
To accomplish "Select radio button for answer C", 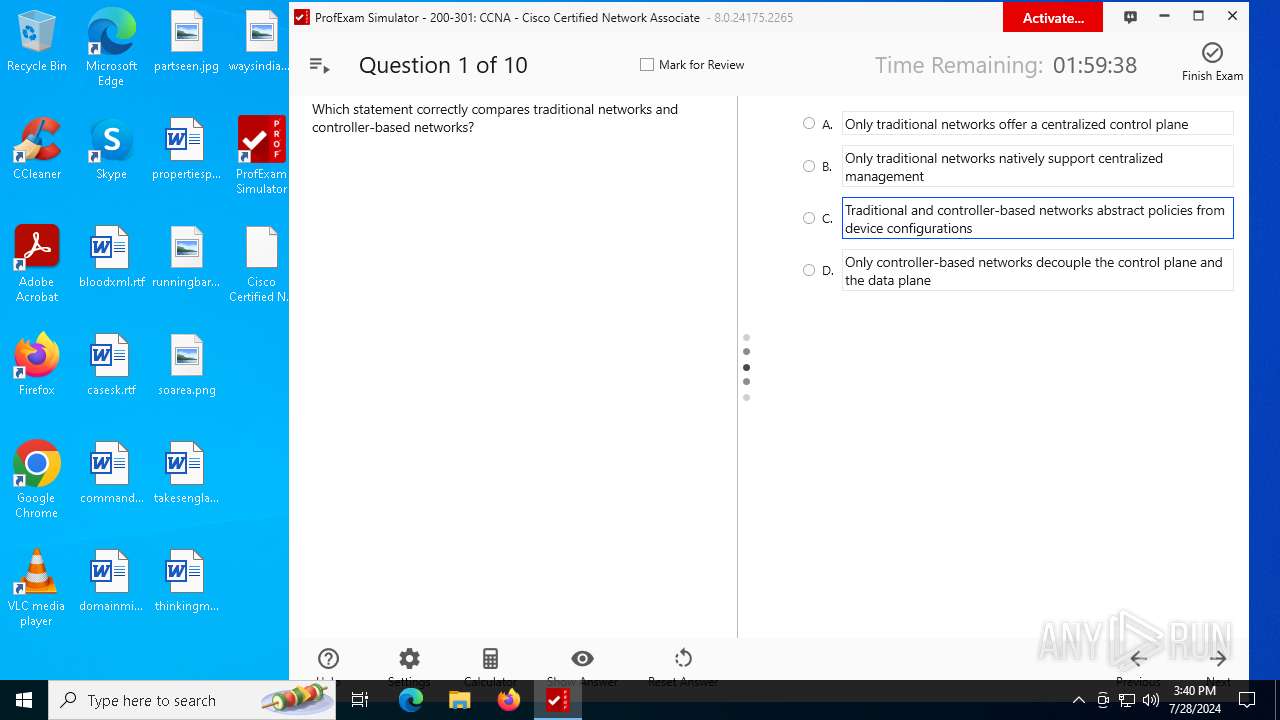I will [x=809, y=218].
